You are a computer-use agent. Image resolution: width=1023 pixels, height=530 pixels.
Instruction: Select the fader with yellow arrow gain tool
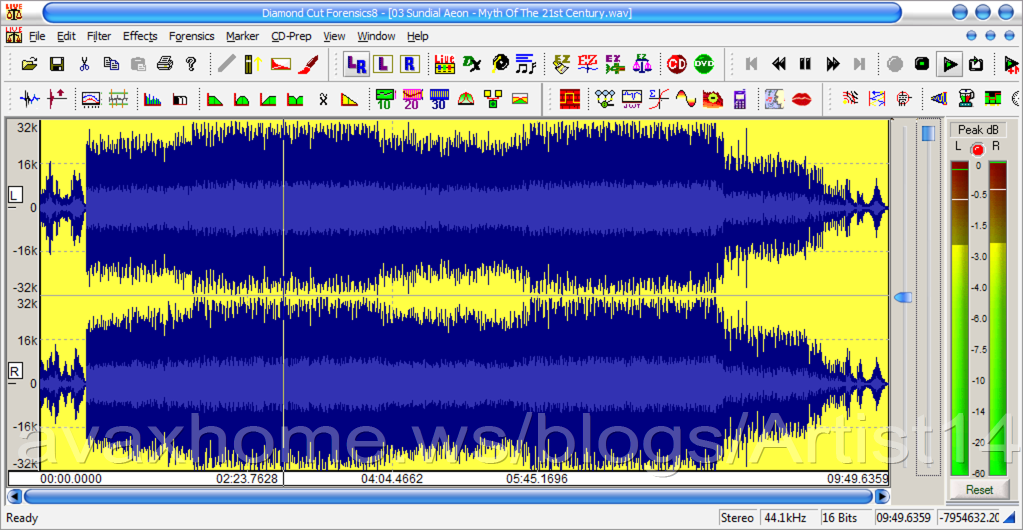point(253,64)
